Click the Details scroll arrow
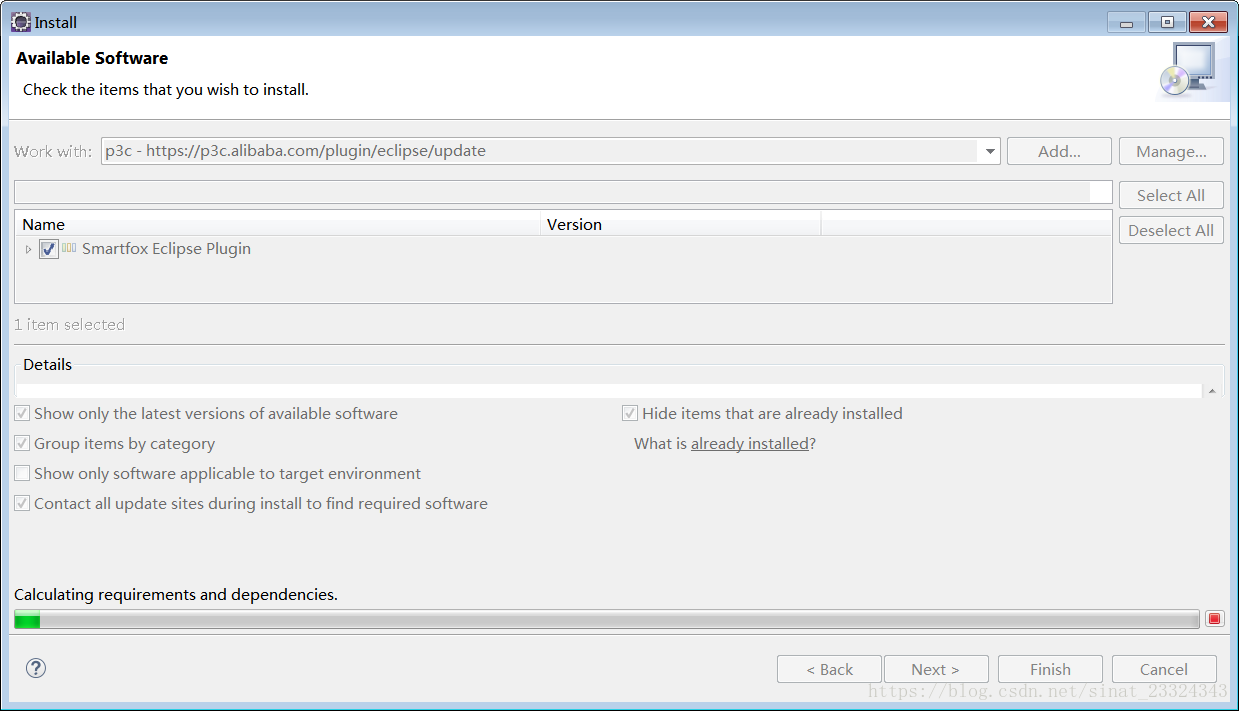The height and width of the screenshot is (711, 1239). point(1213,391)
